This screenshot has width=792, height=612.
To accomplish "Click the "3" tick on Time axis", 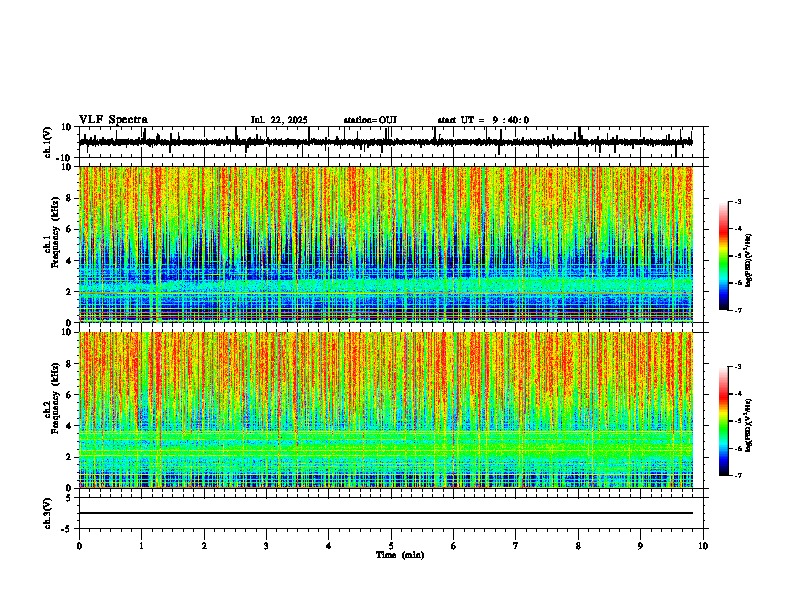I will (266, 546).
